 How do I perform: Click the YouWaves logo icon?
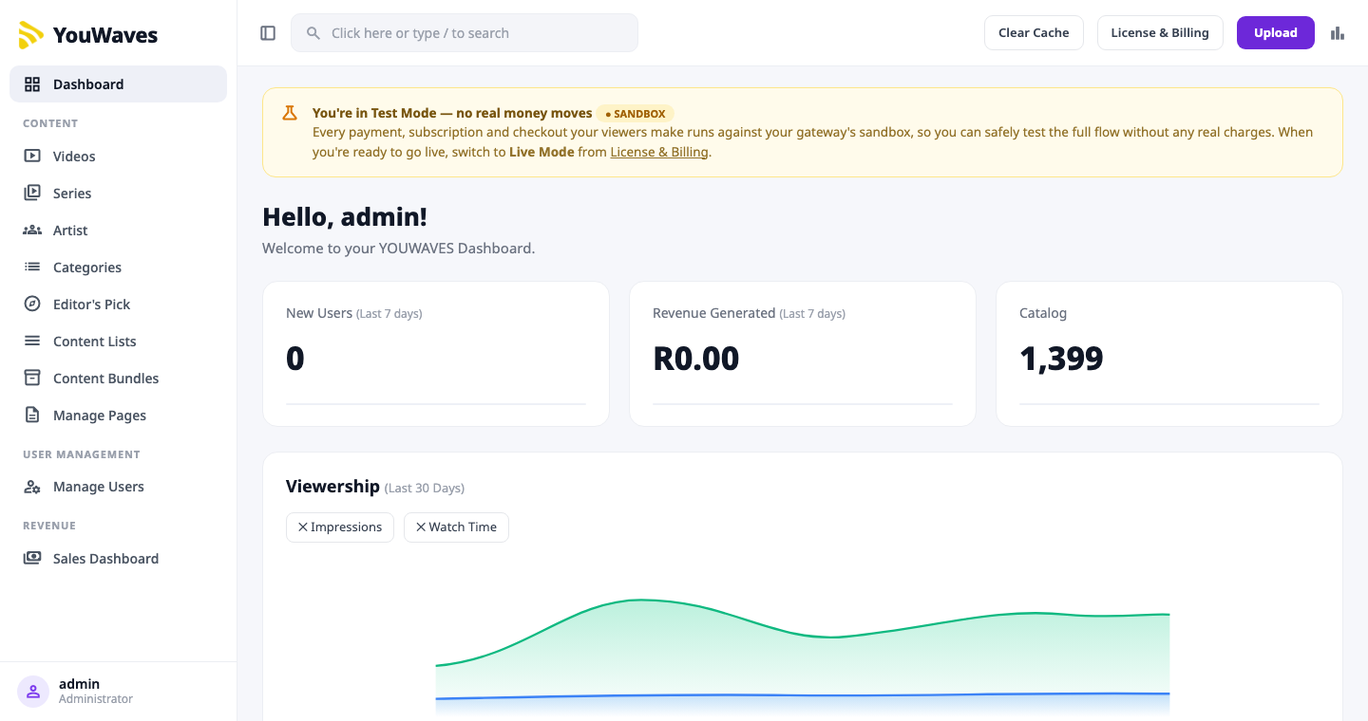point(31,35)
